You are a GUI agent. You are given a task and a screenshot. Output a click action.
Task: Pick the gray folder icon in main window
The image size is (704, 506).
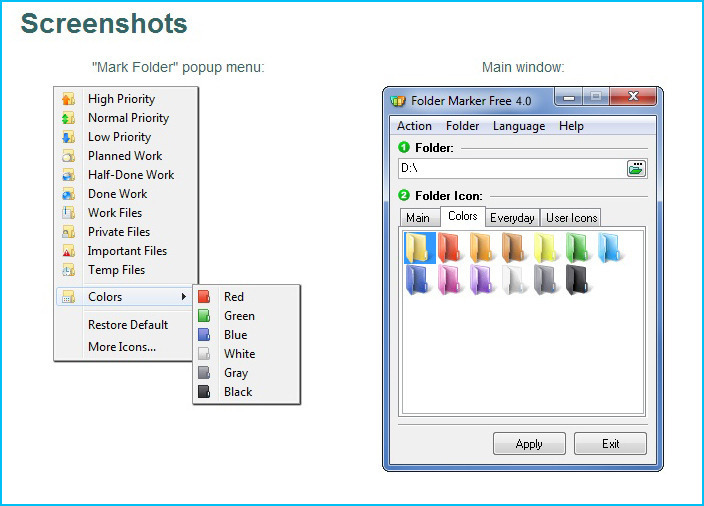coord(547,280)
